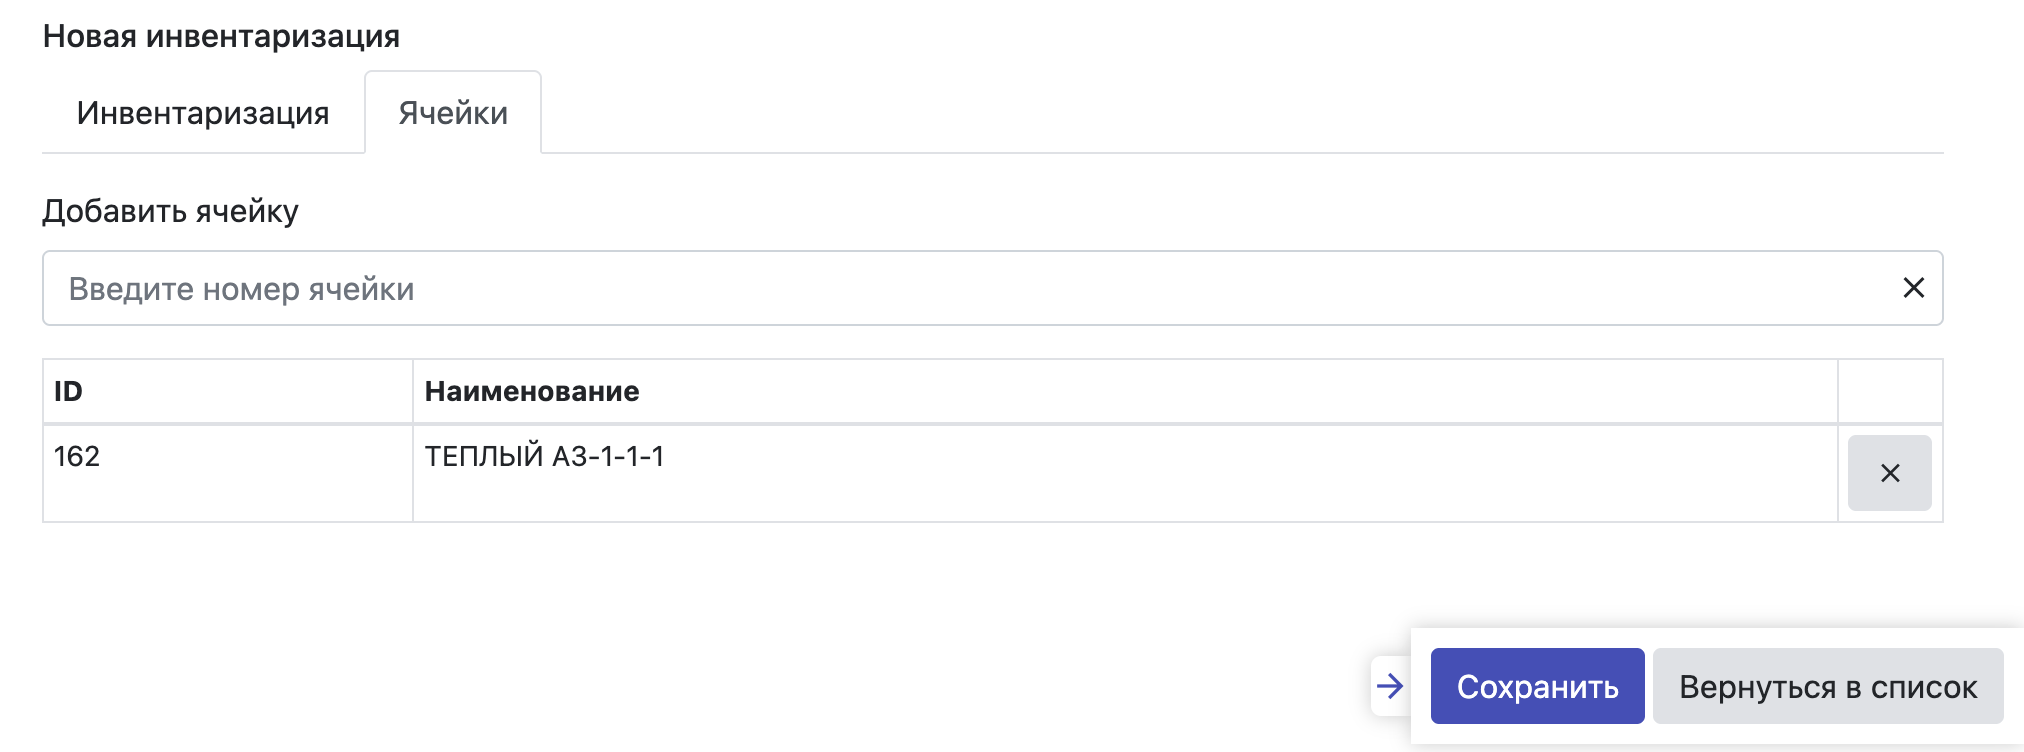2024x752 pixels.
Task: Collapse the action panel using the arrow
Action: 1390,686
